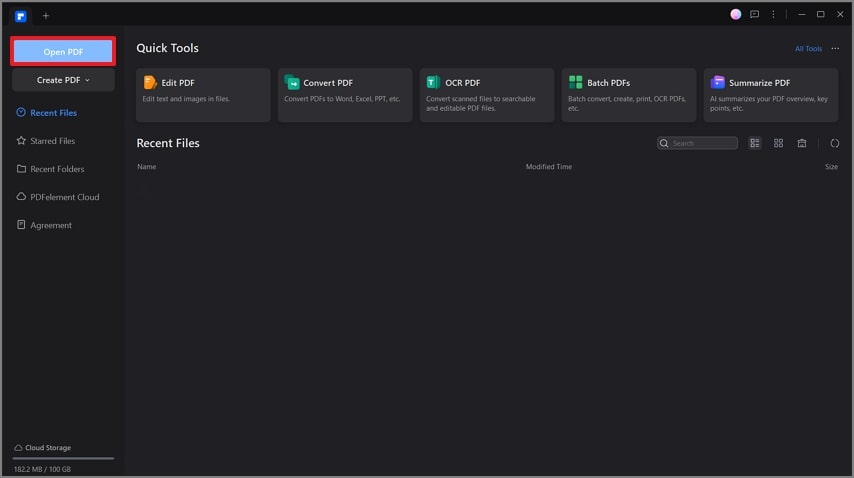Open the Quick Tools more options ellipsis

pos(835,48)
